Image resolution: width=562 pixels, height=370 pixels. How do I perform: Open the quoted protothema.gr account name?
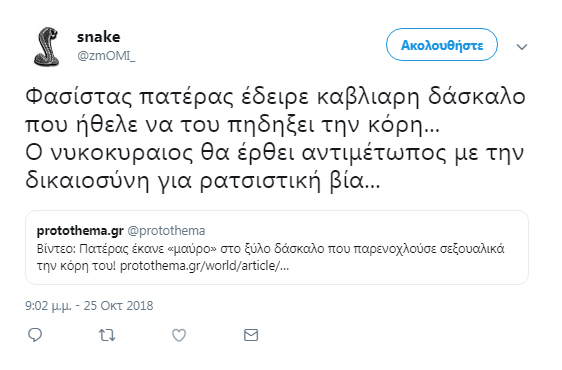click(x=80, y=231)
